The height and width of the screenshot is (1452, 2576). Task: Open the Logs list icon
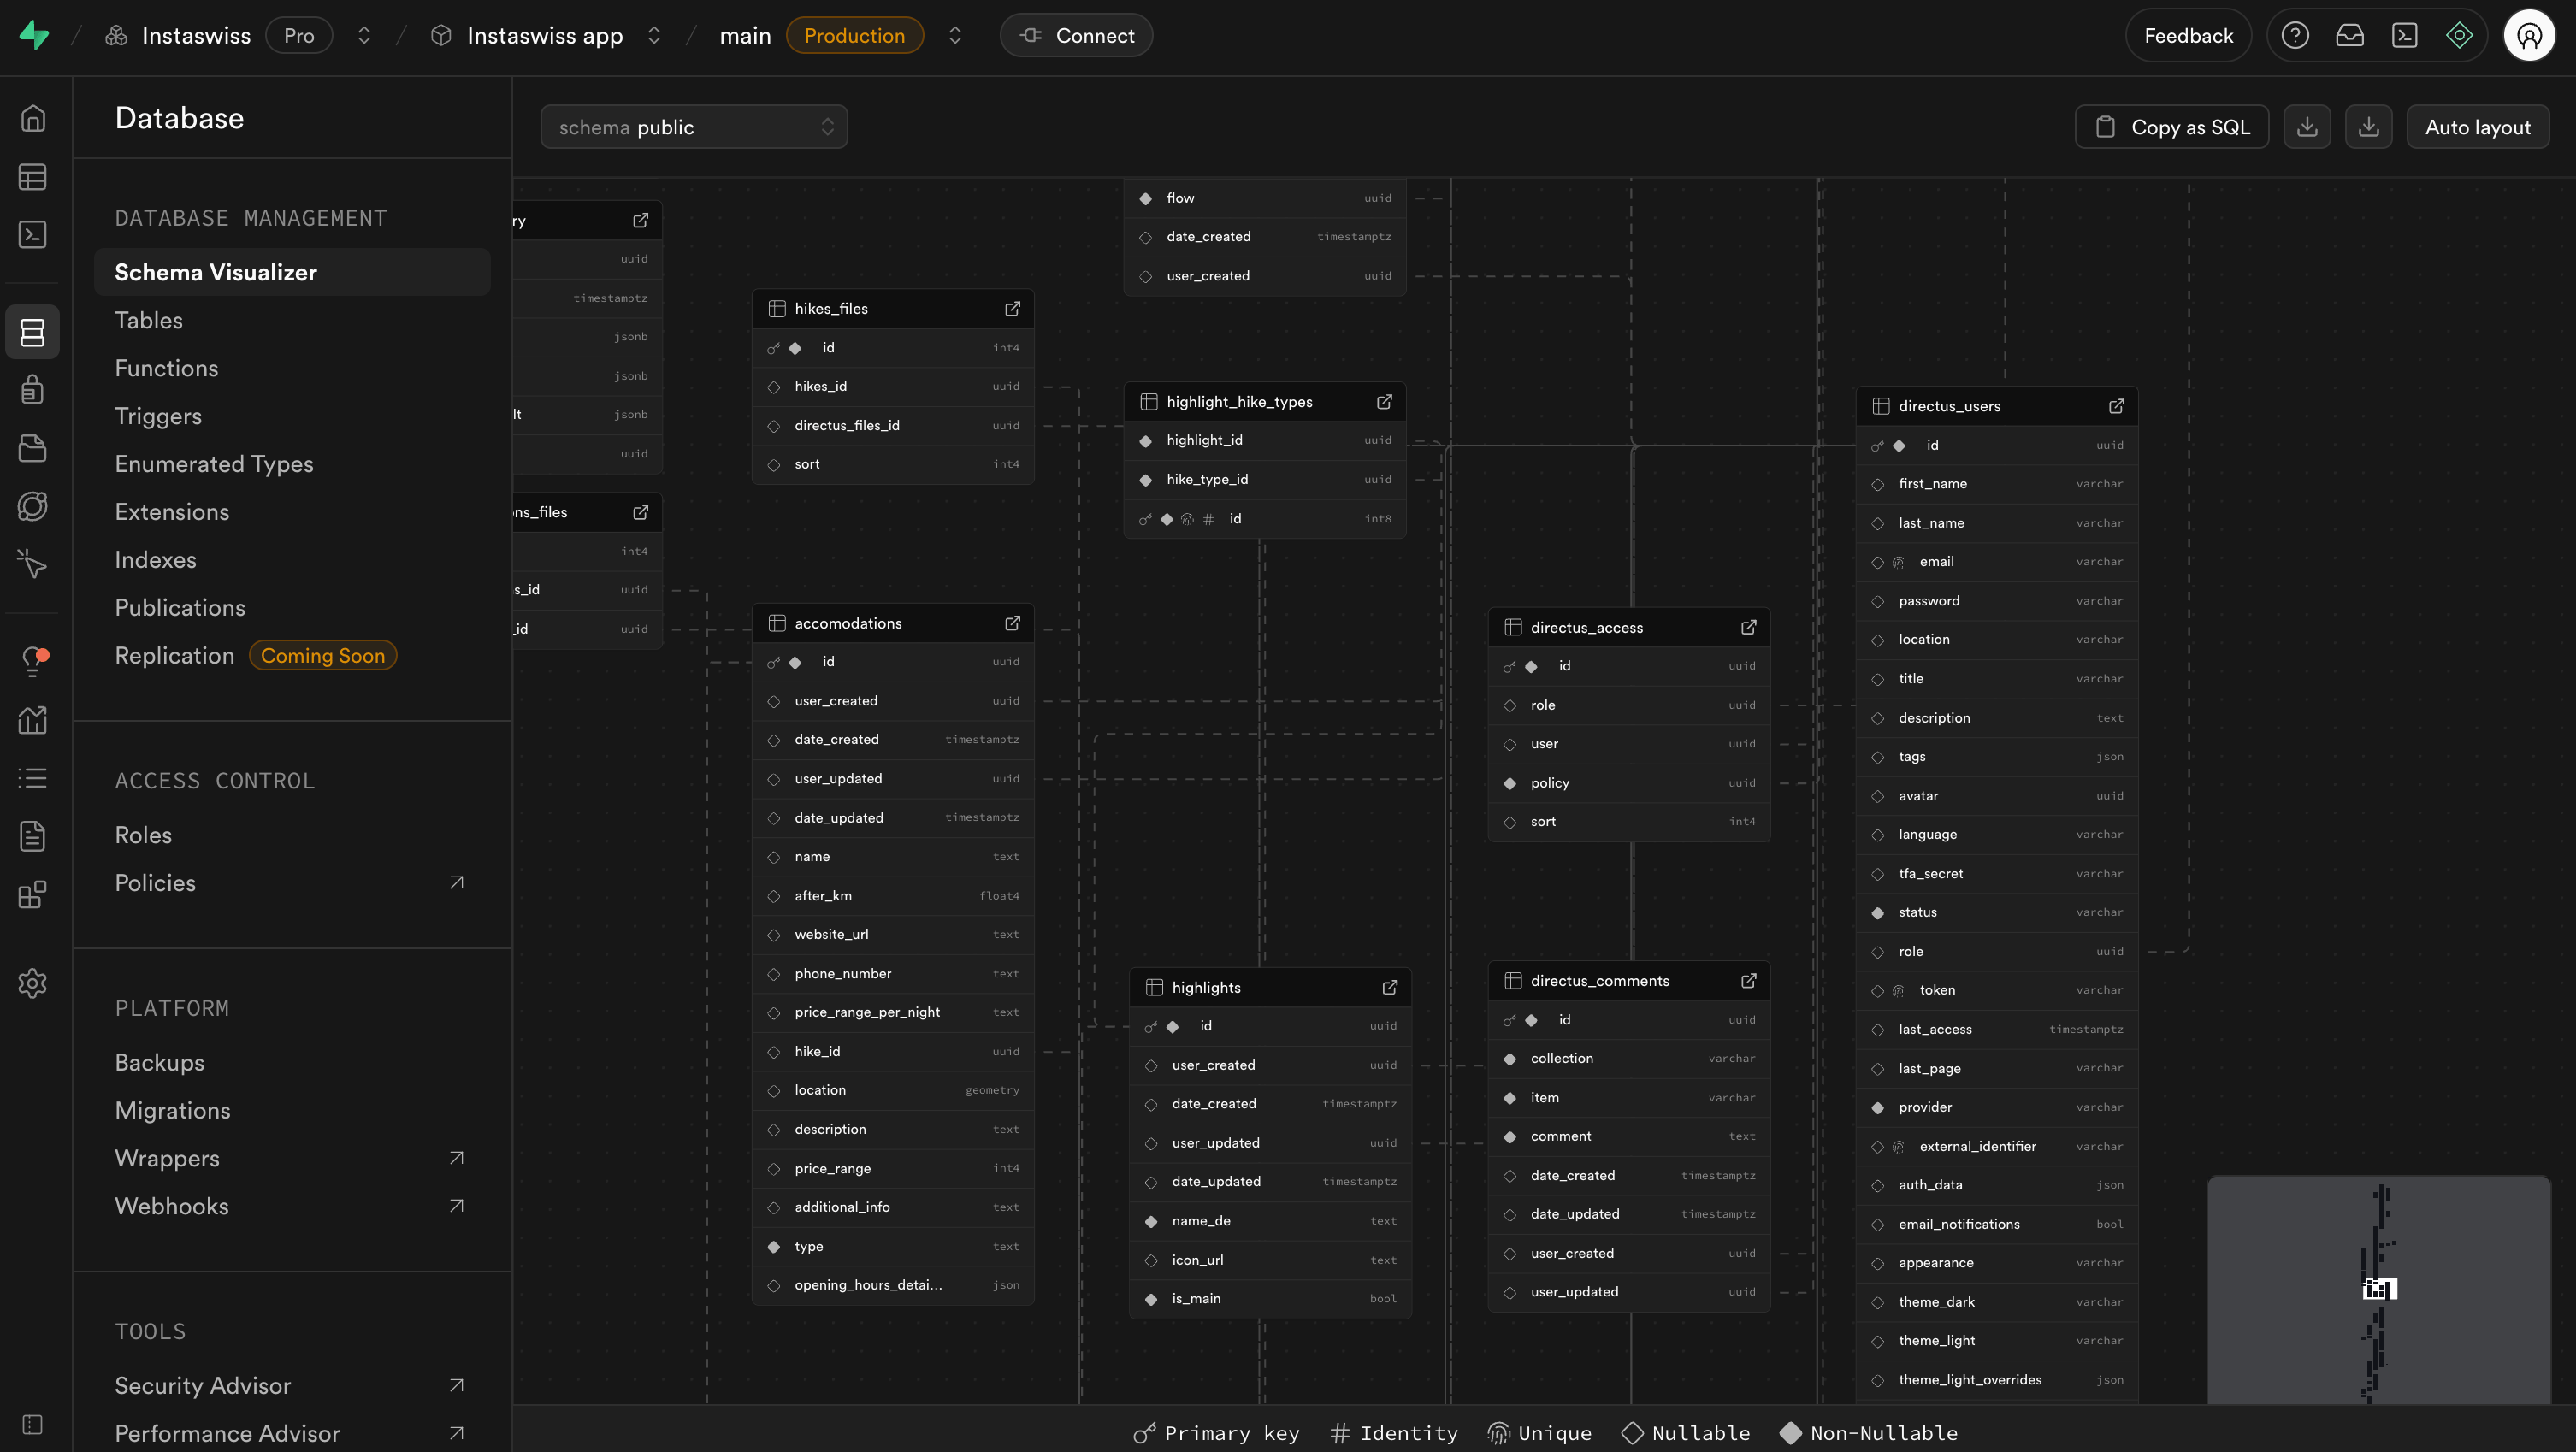33,778
